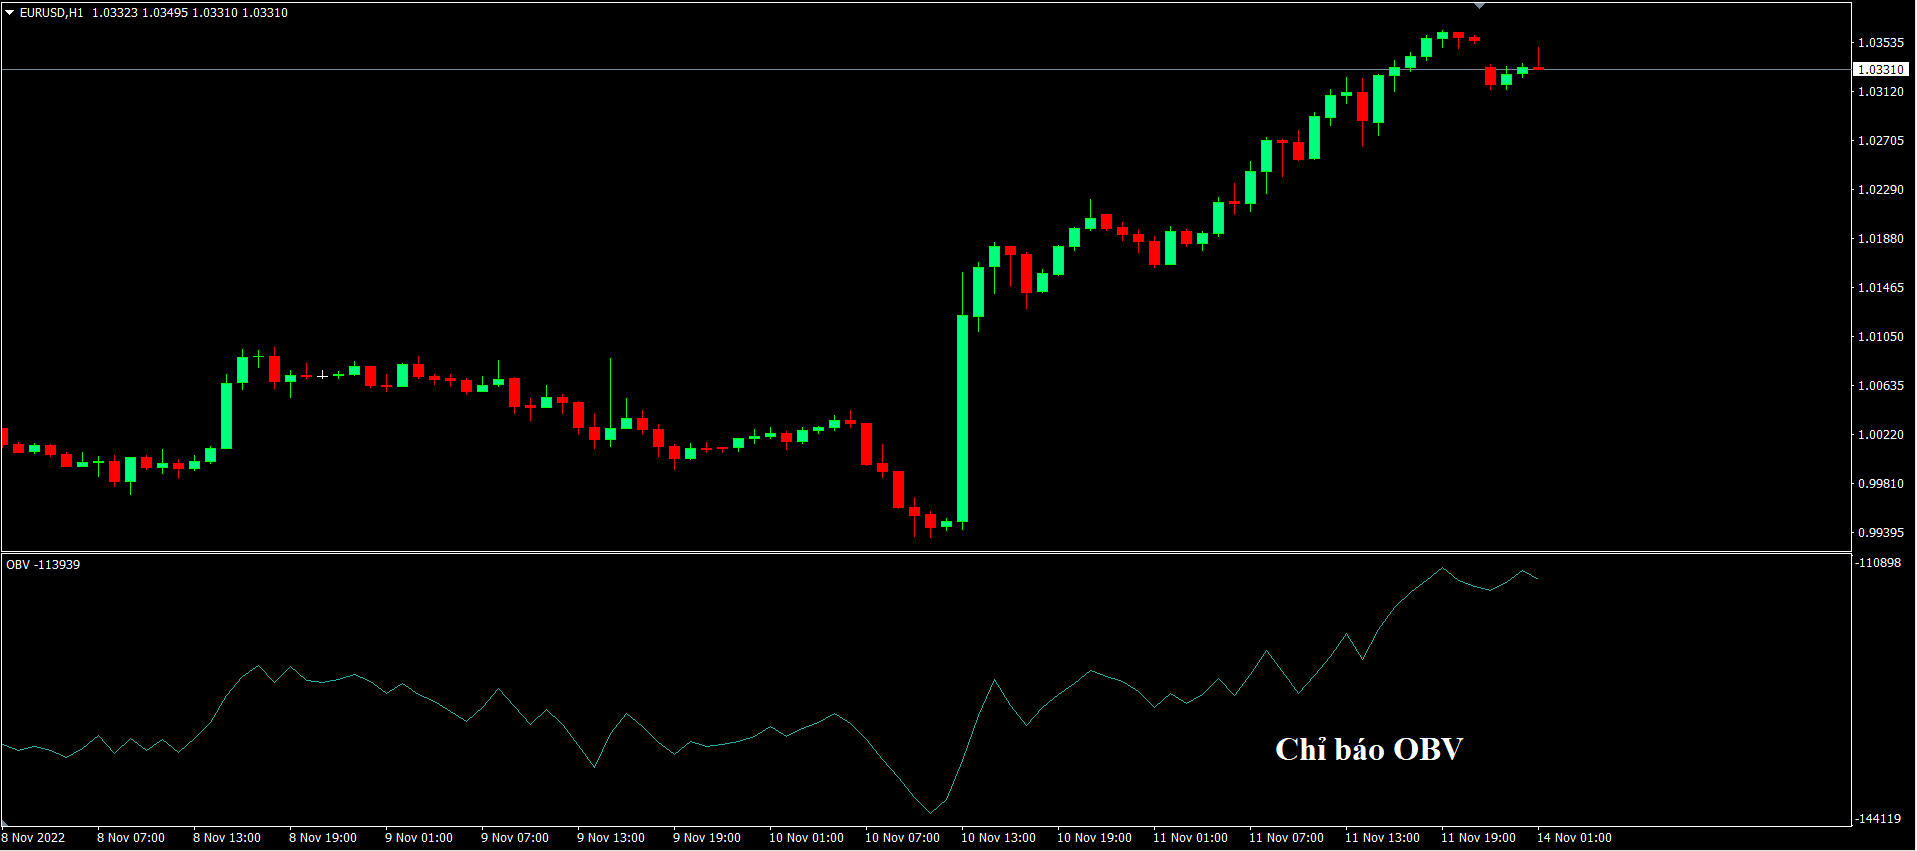Click the 1.01050 price scale label

1881,337
